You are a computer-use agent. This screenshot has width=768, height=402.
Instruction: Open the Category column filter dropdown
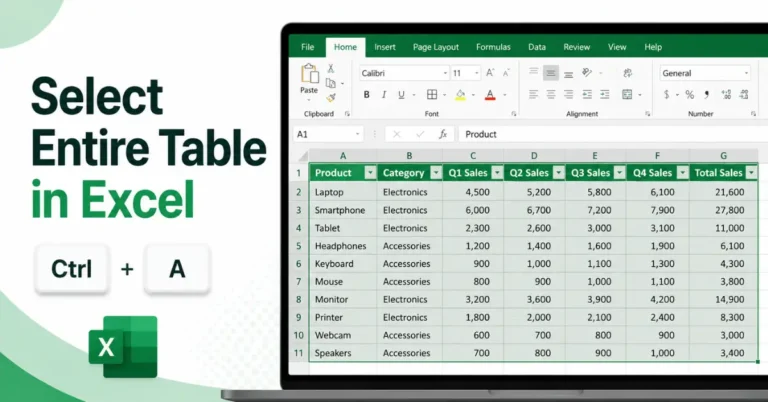[436, 173]
